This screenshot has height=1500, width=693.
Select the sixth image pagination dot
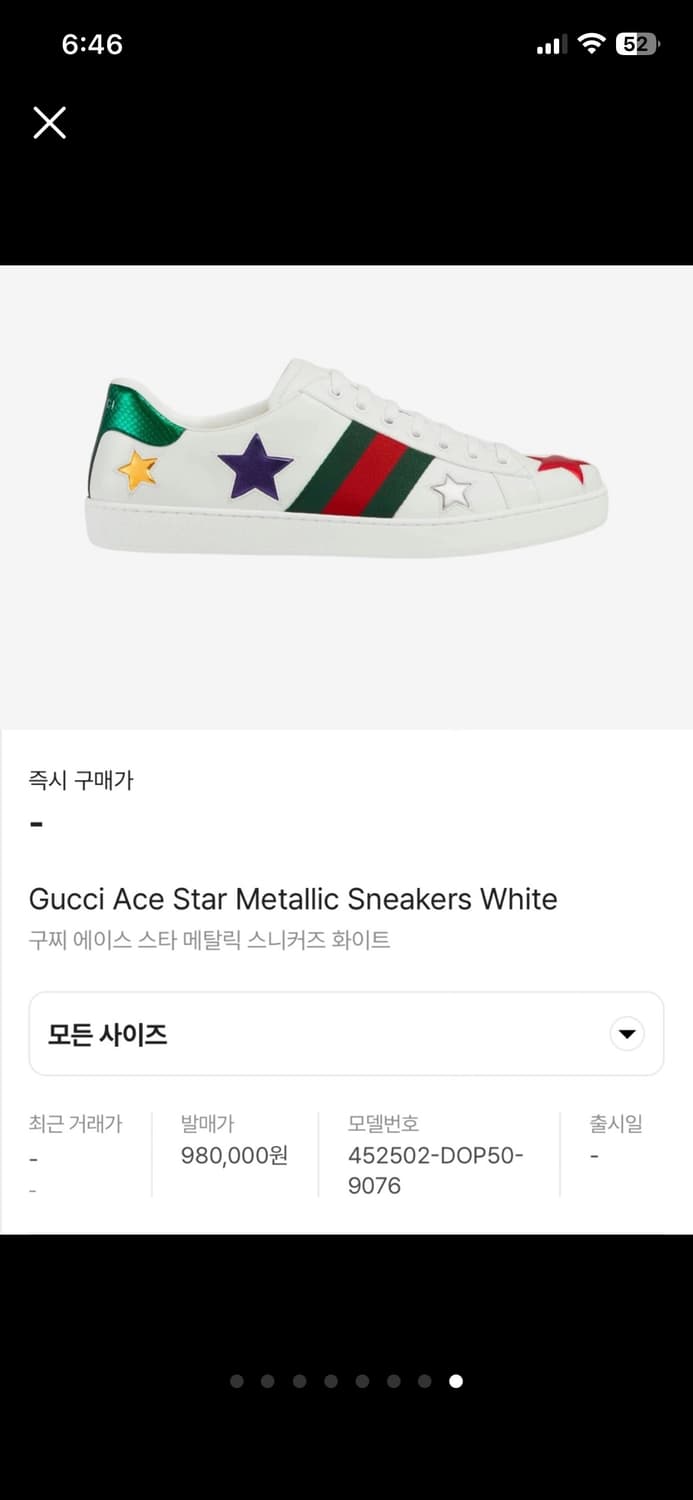[x=393, y=1381]
